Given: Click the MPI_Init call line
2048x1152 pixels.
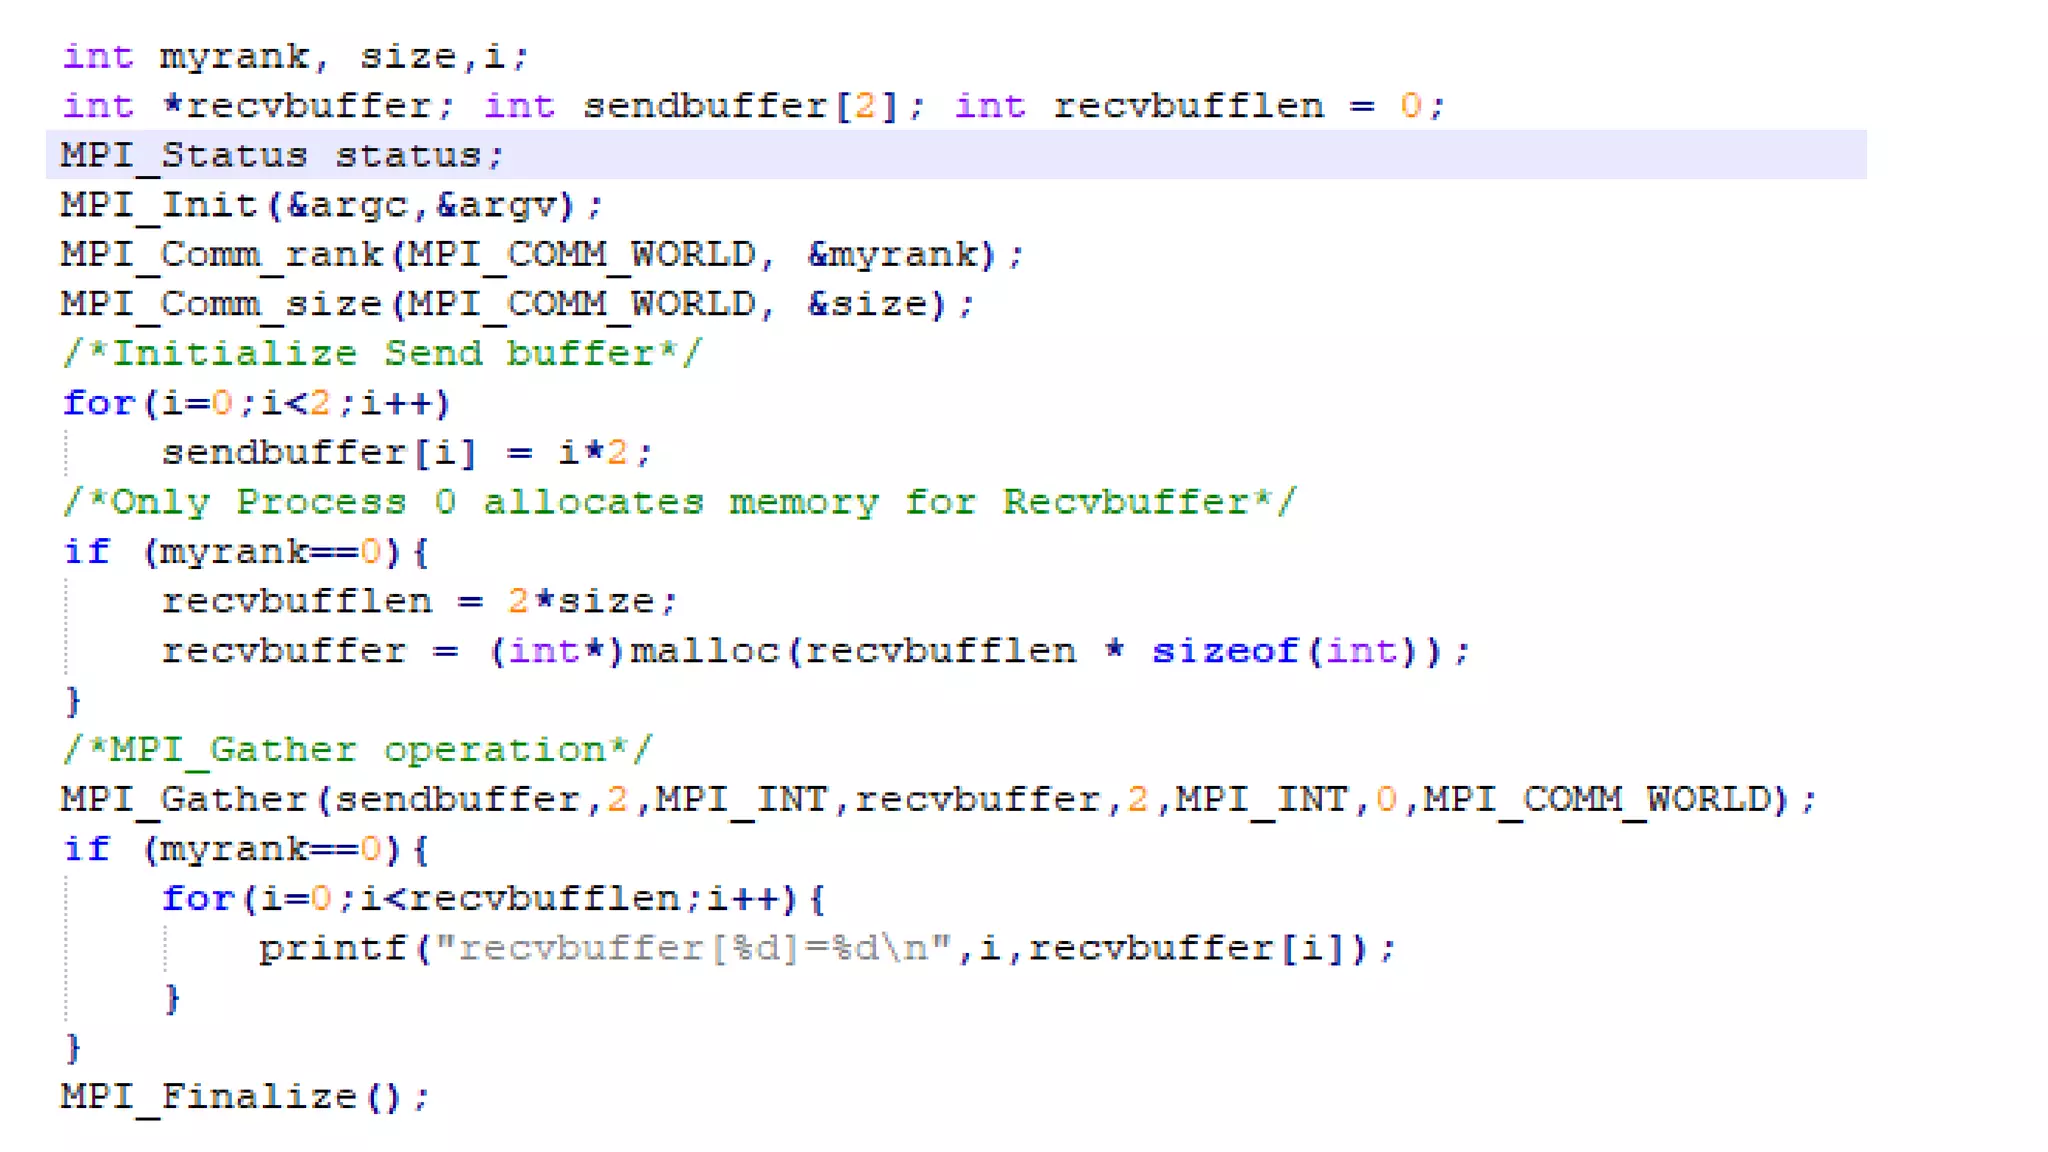Looking at the screenshot, I should coord(332,205).
